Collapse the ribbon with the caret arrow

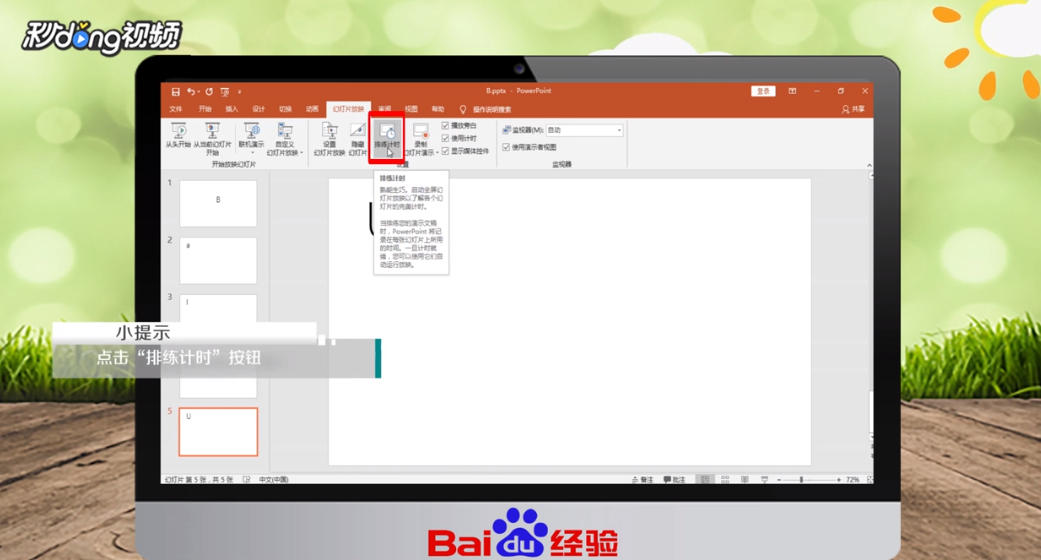[x=868, y=165]
